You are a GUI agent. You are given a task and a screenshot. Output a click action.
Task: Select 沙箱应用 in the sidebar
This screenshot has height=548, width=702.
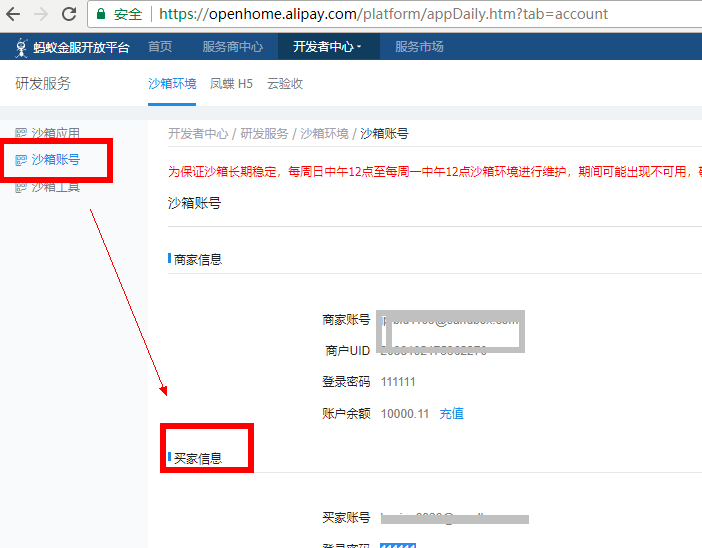pos(56,133)
